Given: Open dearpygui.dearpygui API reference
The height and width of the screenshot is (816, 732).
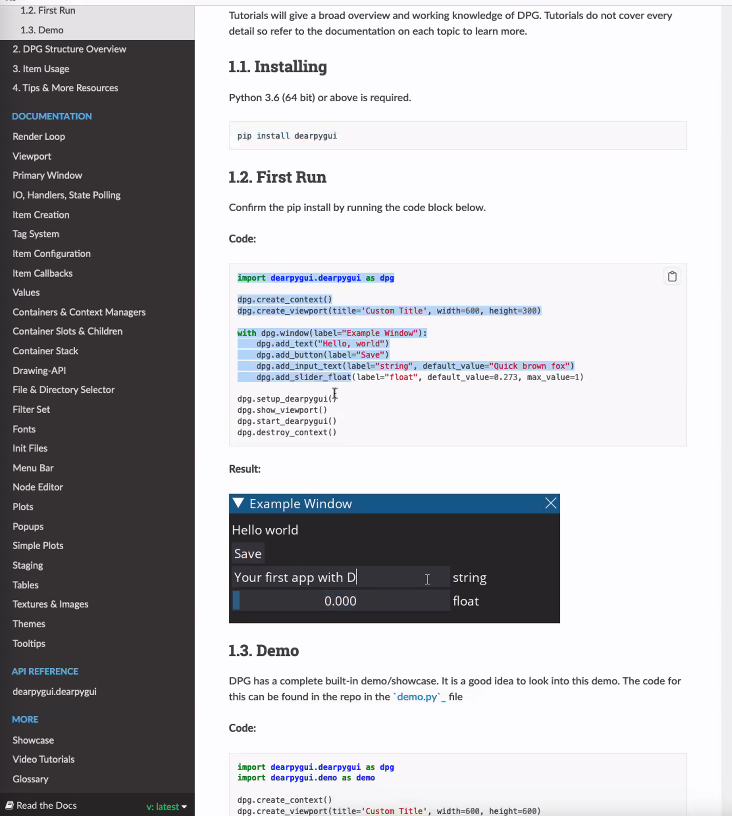Looking at the screenshot, I should 55,692.
